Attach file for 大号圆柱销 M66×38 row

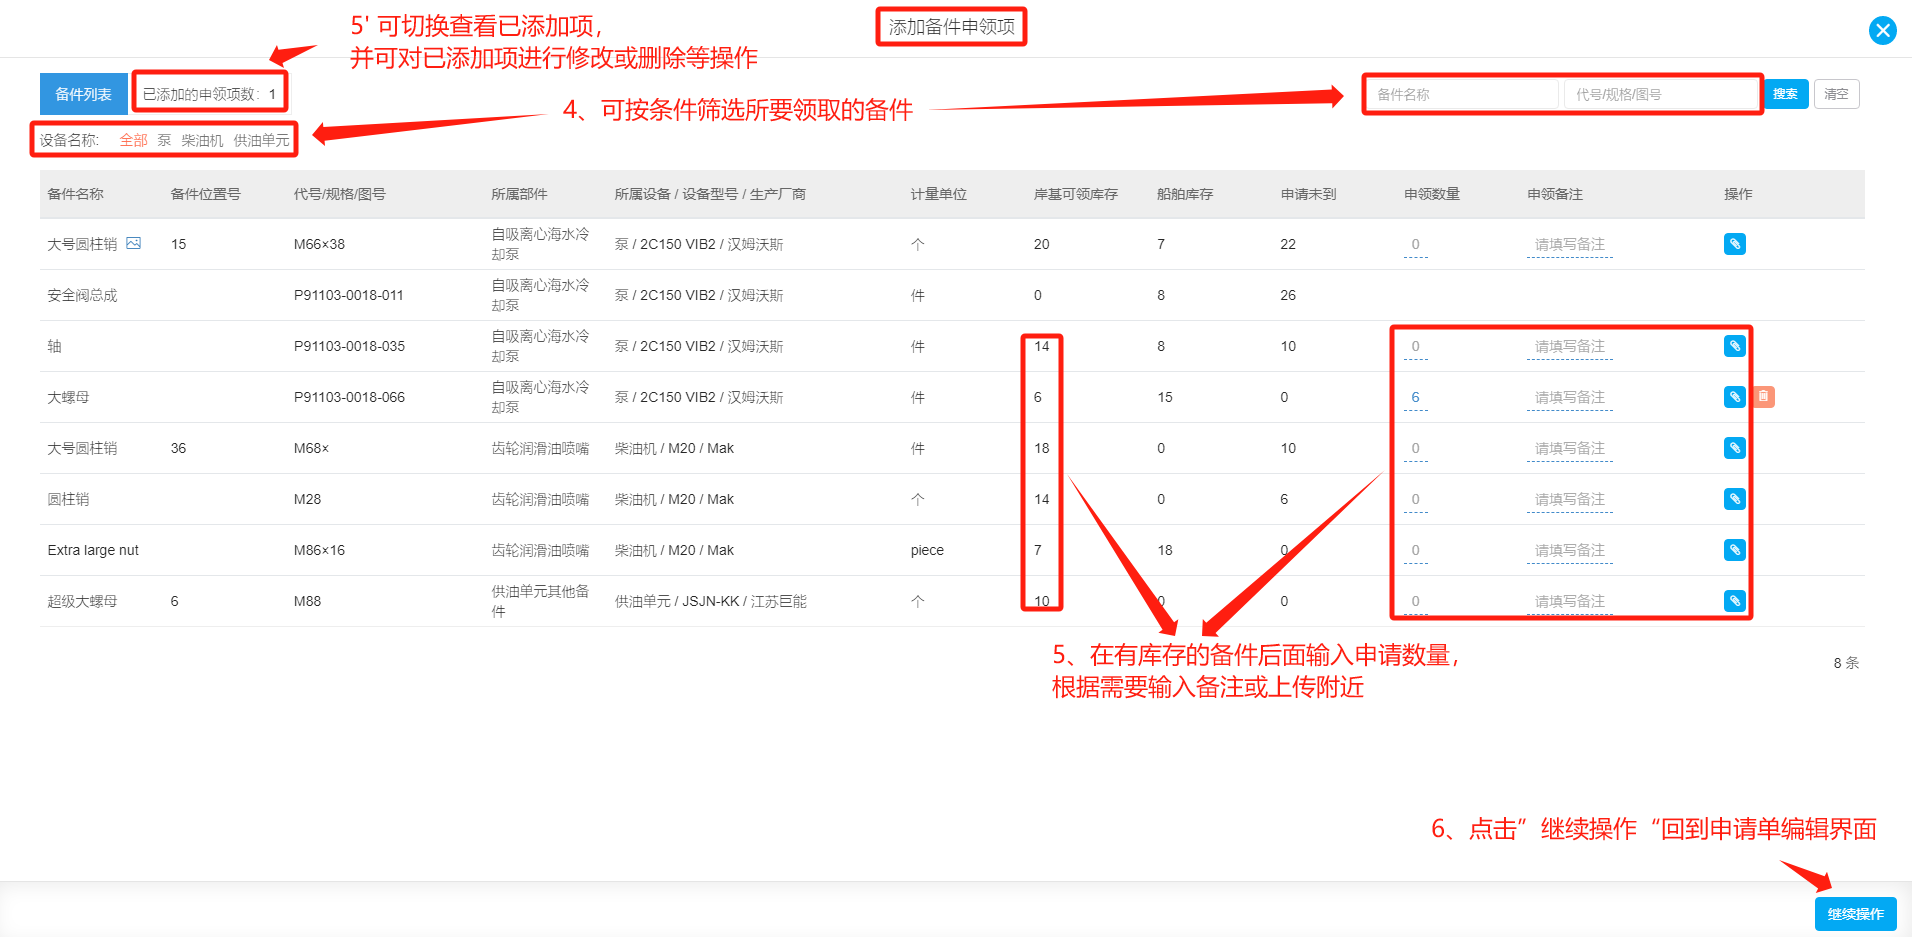coord(1734,244)
